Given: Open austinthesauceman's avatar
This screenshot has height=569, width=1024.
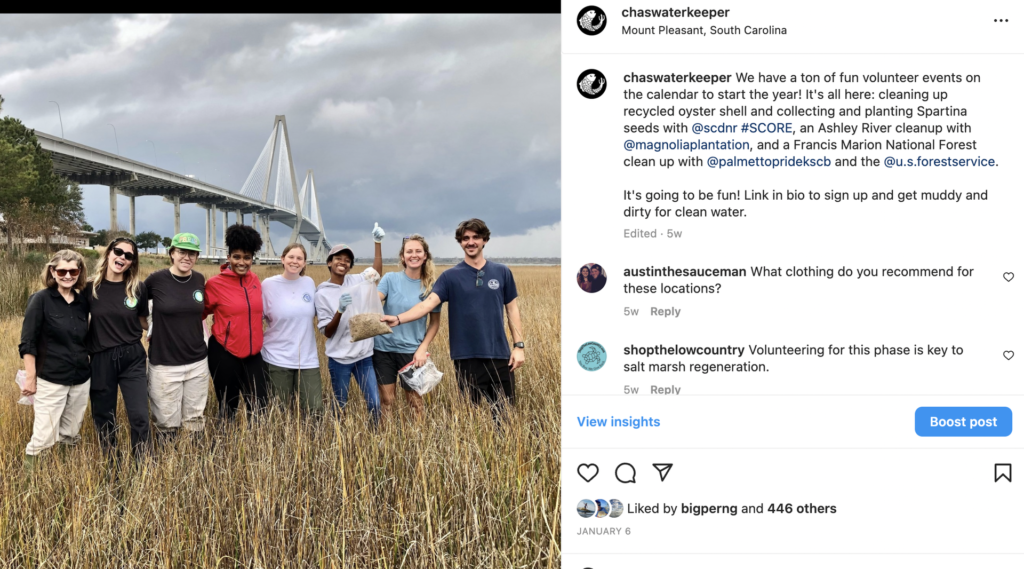Looking at the screenshot, I should 592,278.
